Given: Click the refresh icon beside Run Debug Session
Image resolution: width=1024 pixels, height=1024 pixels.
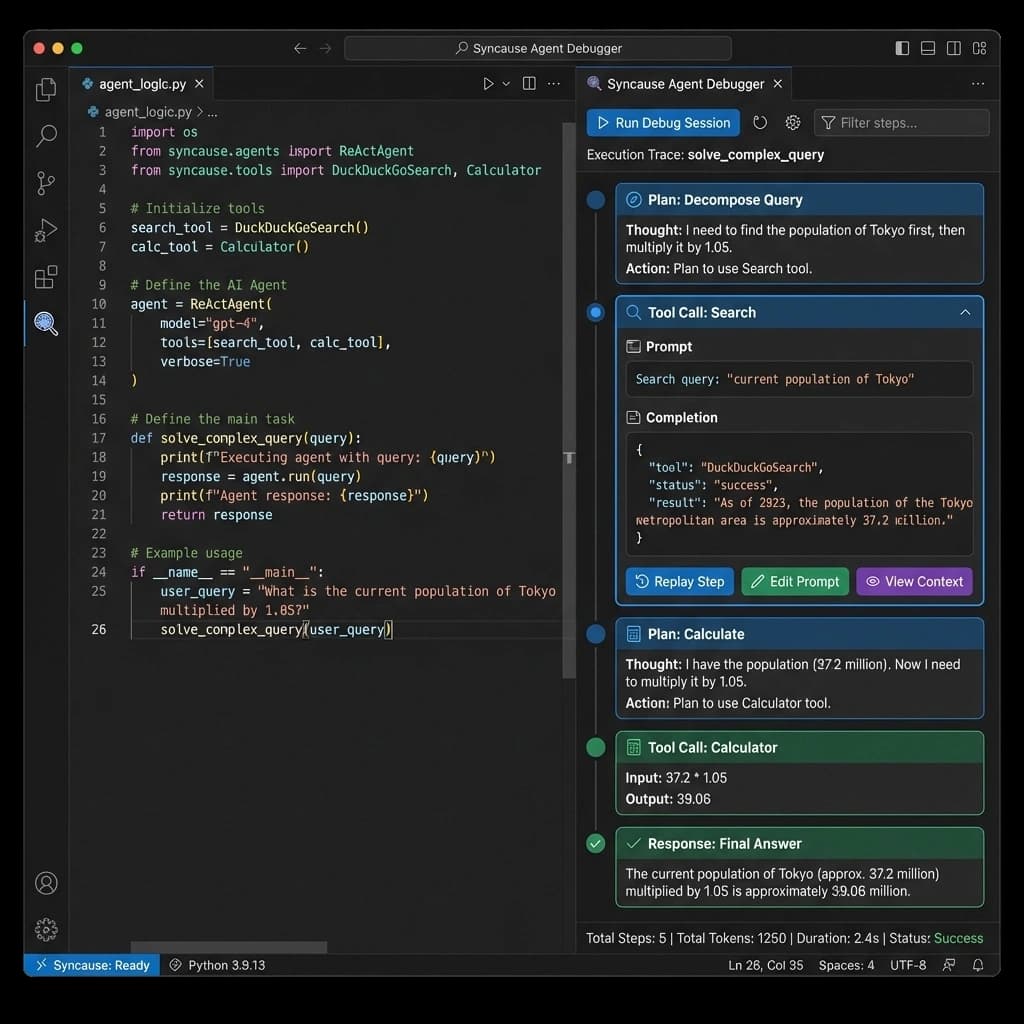Looking at the screenshot, I should [760, 122].
